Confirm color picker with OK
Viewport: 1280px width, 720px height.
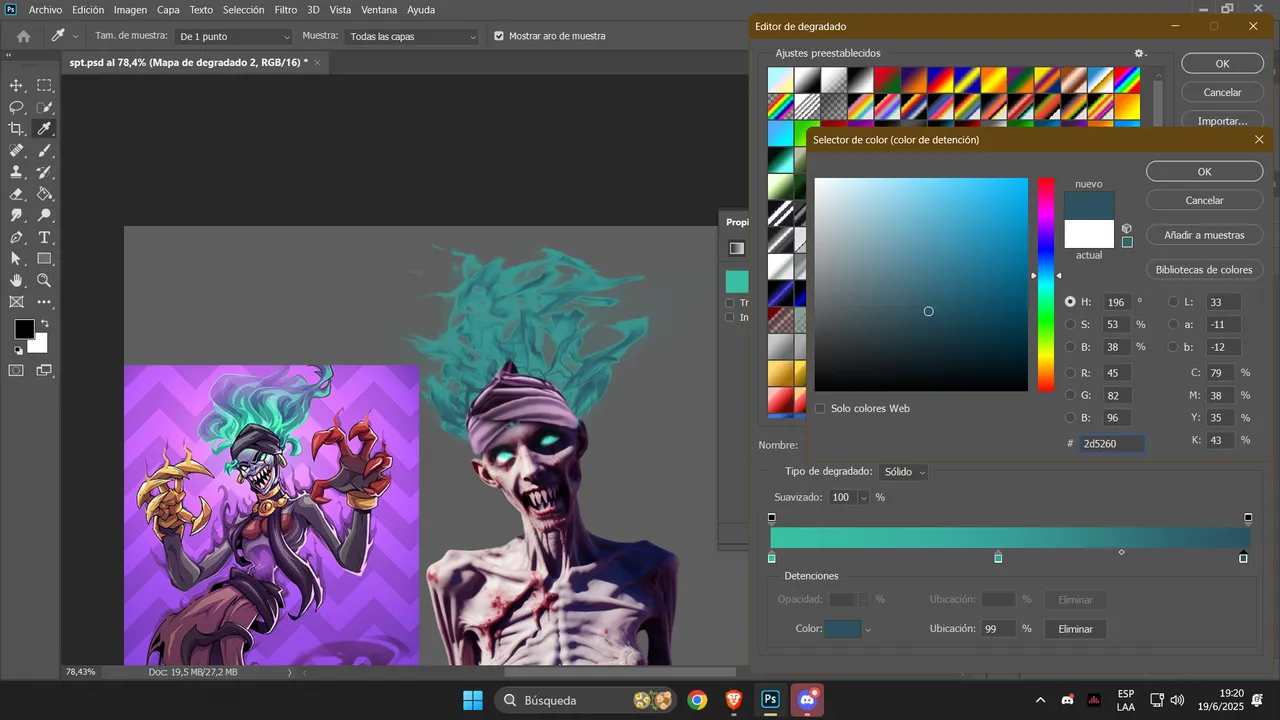coord(1204,172)
